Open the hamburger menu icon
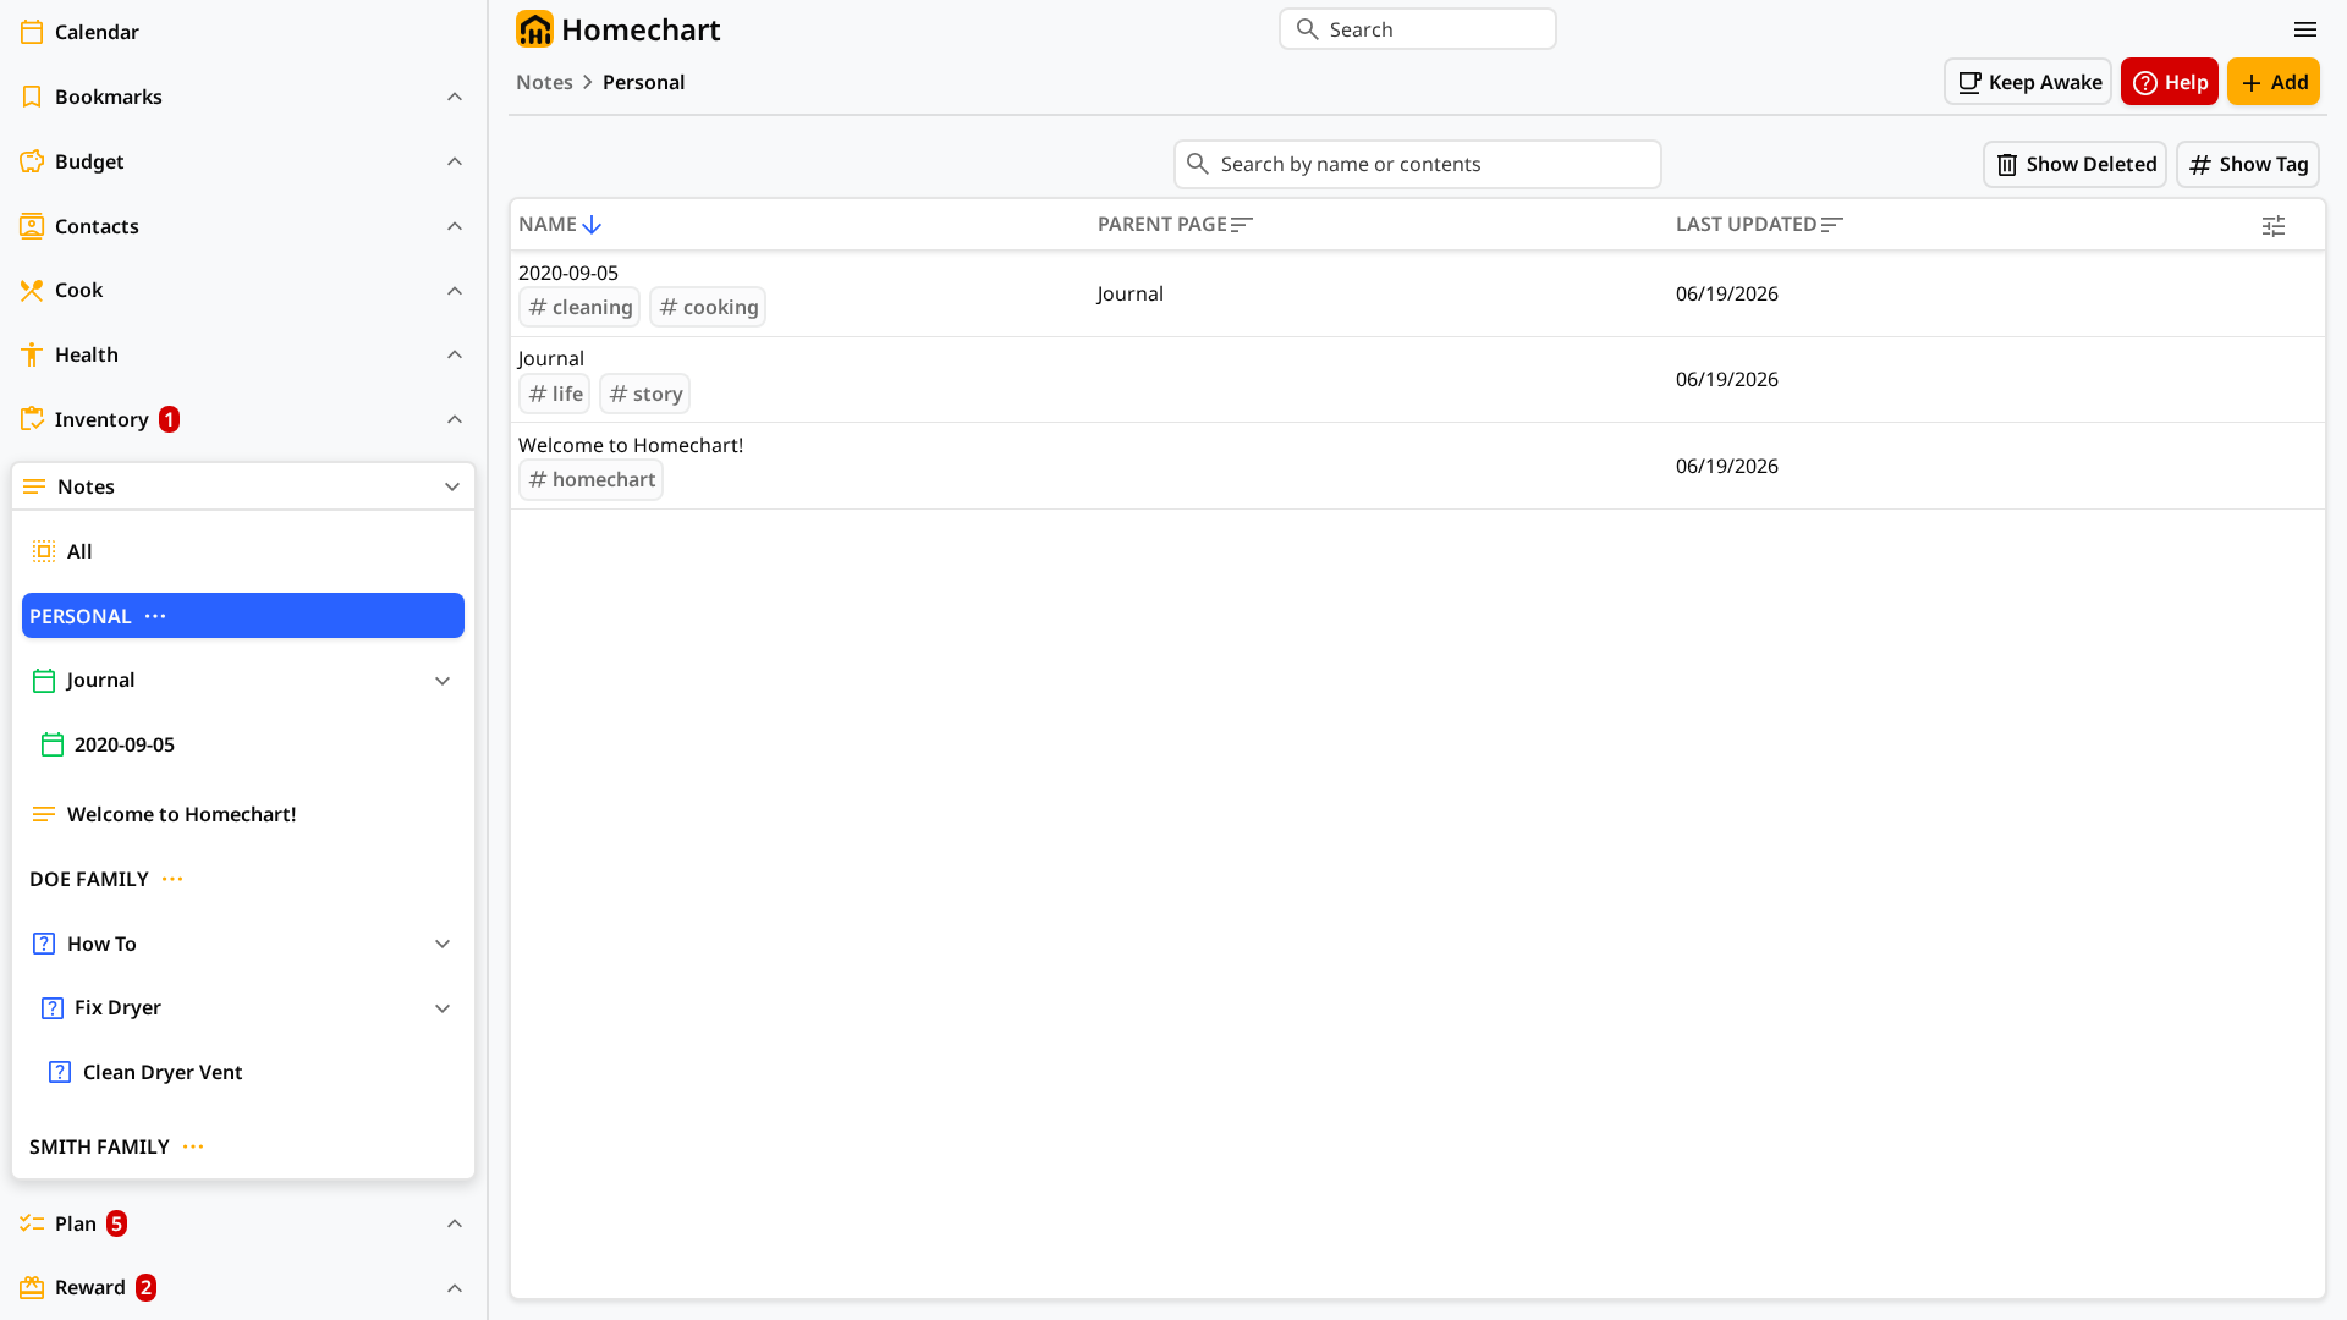Screen dimensions: 2347x1320 [2305, 30]
